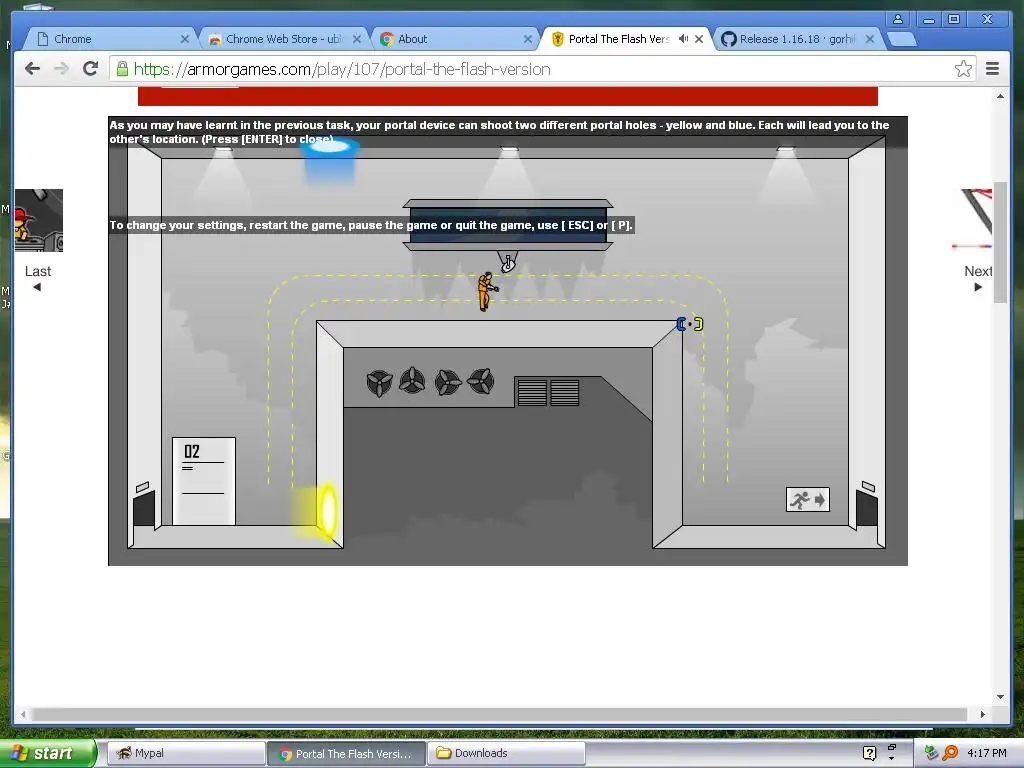Open the Chrome user profile button
This screenshot has height=768, width=1024.
(898, 19)
